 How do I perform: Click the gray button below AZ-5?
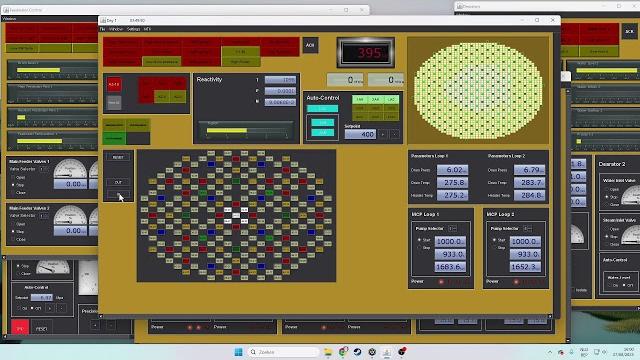(114, 102)
